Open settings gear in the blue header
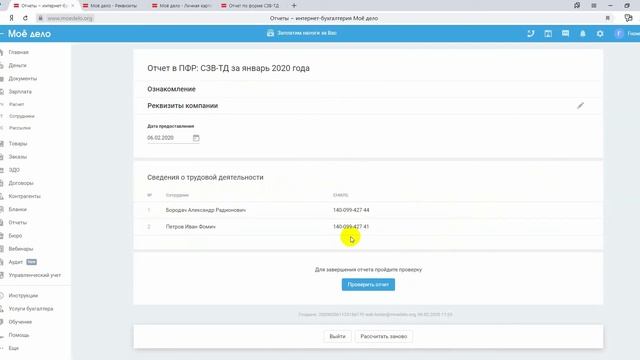 [600, 33]
